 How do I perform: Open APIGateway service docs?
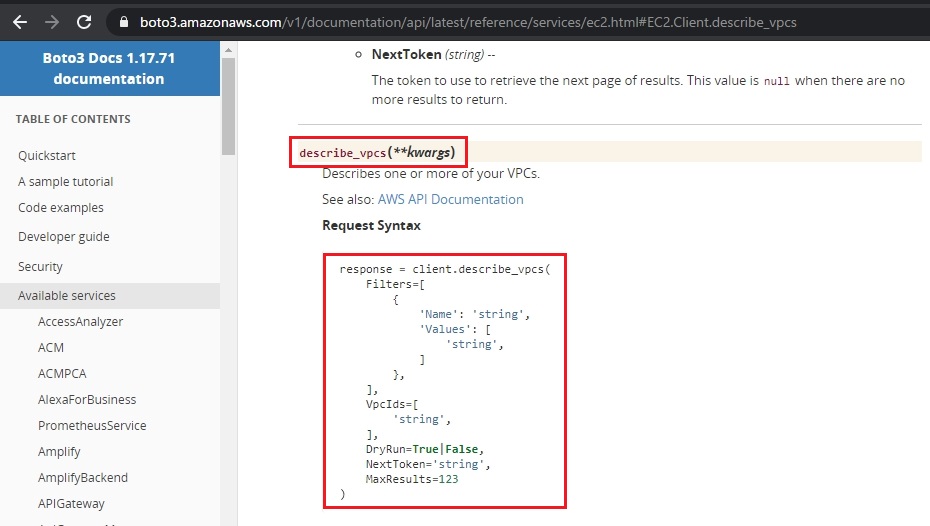point(71,503)
